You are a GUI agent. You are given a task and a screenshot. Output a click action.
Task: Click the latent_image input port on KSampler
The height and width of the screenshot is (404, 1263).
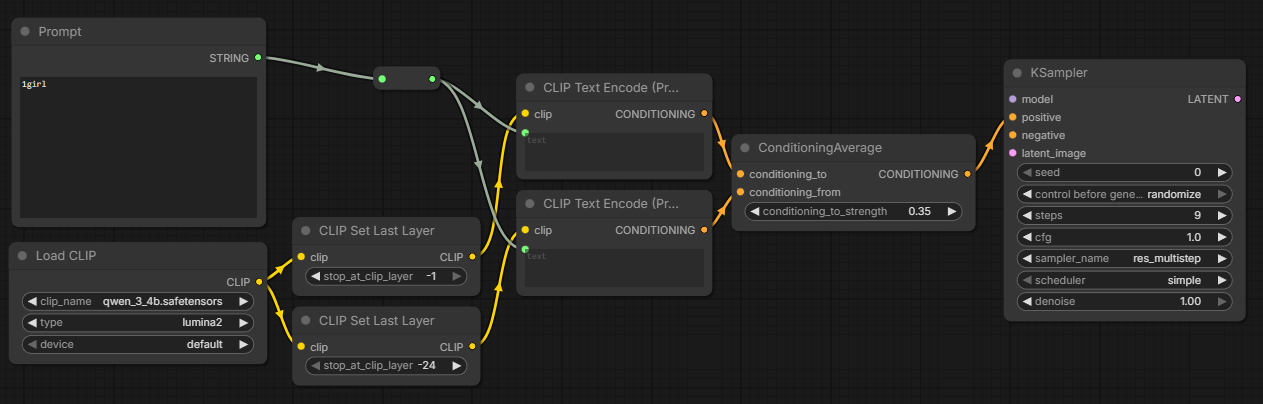click(x=1012, y=153)
